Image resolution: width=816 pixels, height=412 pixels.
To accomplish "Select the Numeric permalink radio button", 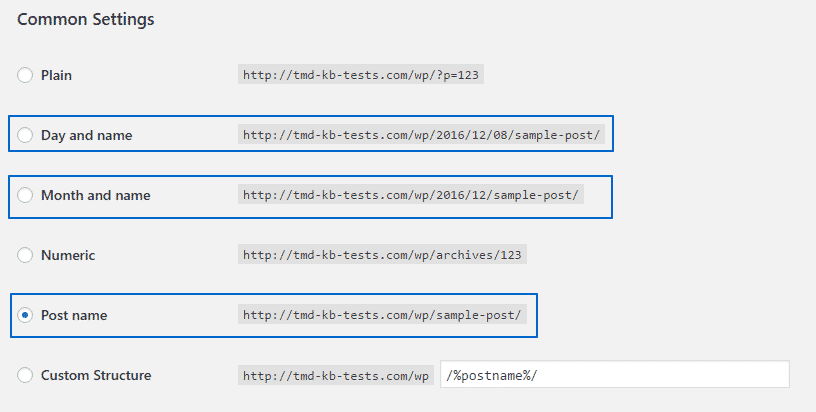I will pos(25,255).
